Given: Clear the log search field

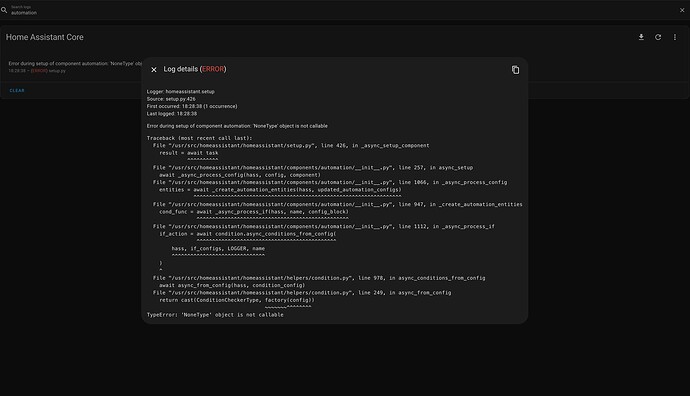Looking at the screenshot, I should pos(682,10).
